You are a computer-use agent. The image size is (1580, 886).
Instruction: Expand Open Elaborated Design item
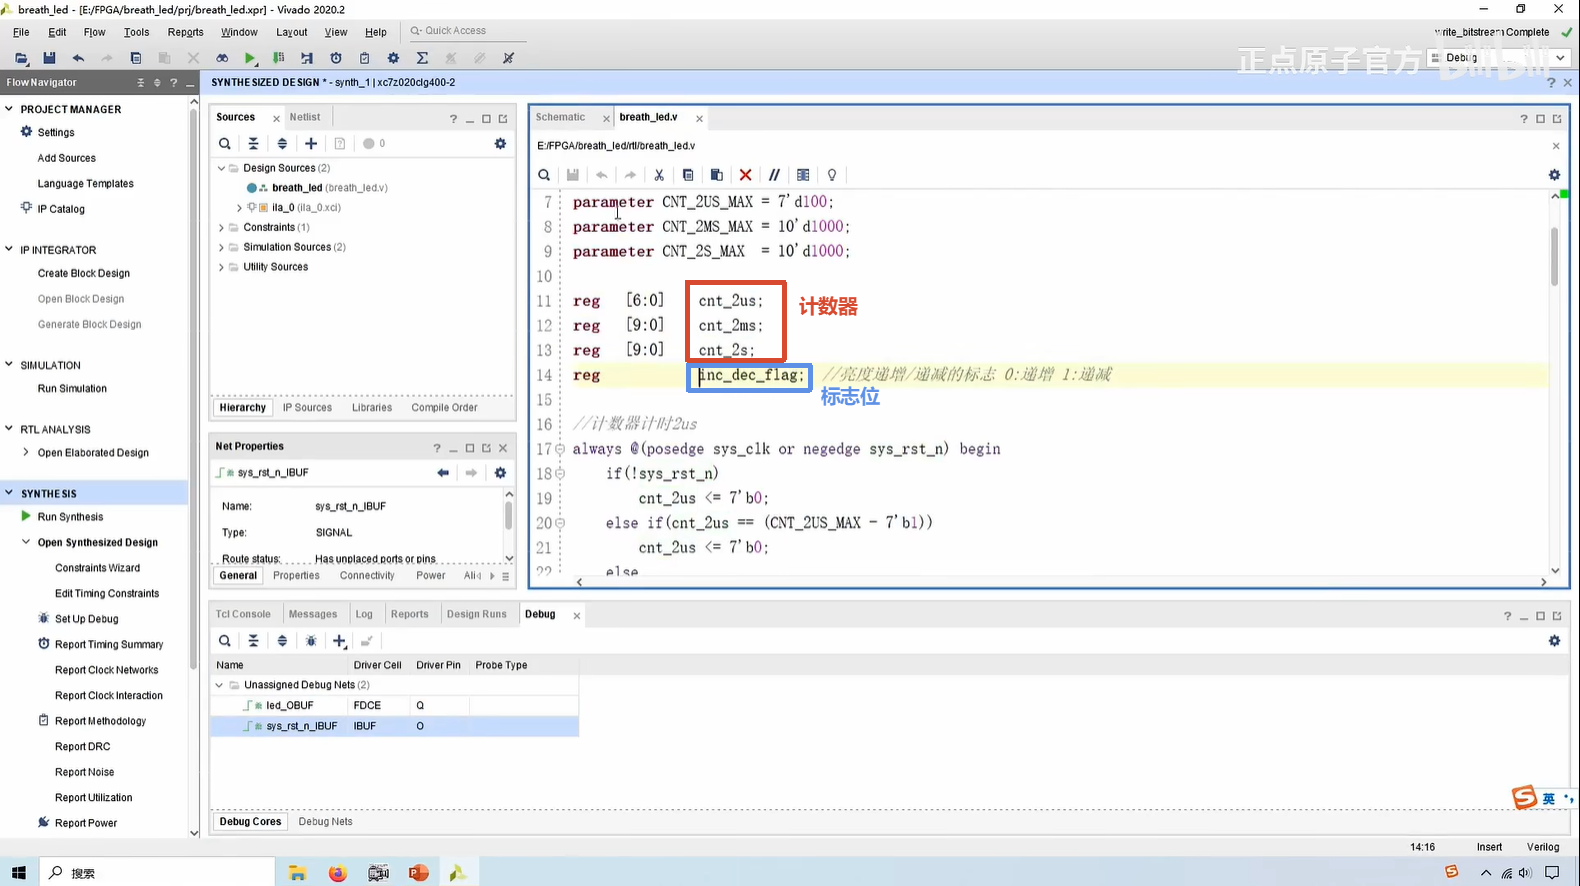(26, 452)
